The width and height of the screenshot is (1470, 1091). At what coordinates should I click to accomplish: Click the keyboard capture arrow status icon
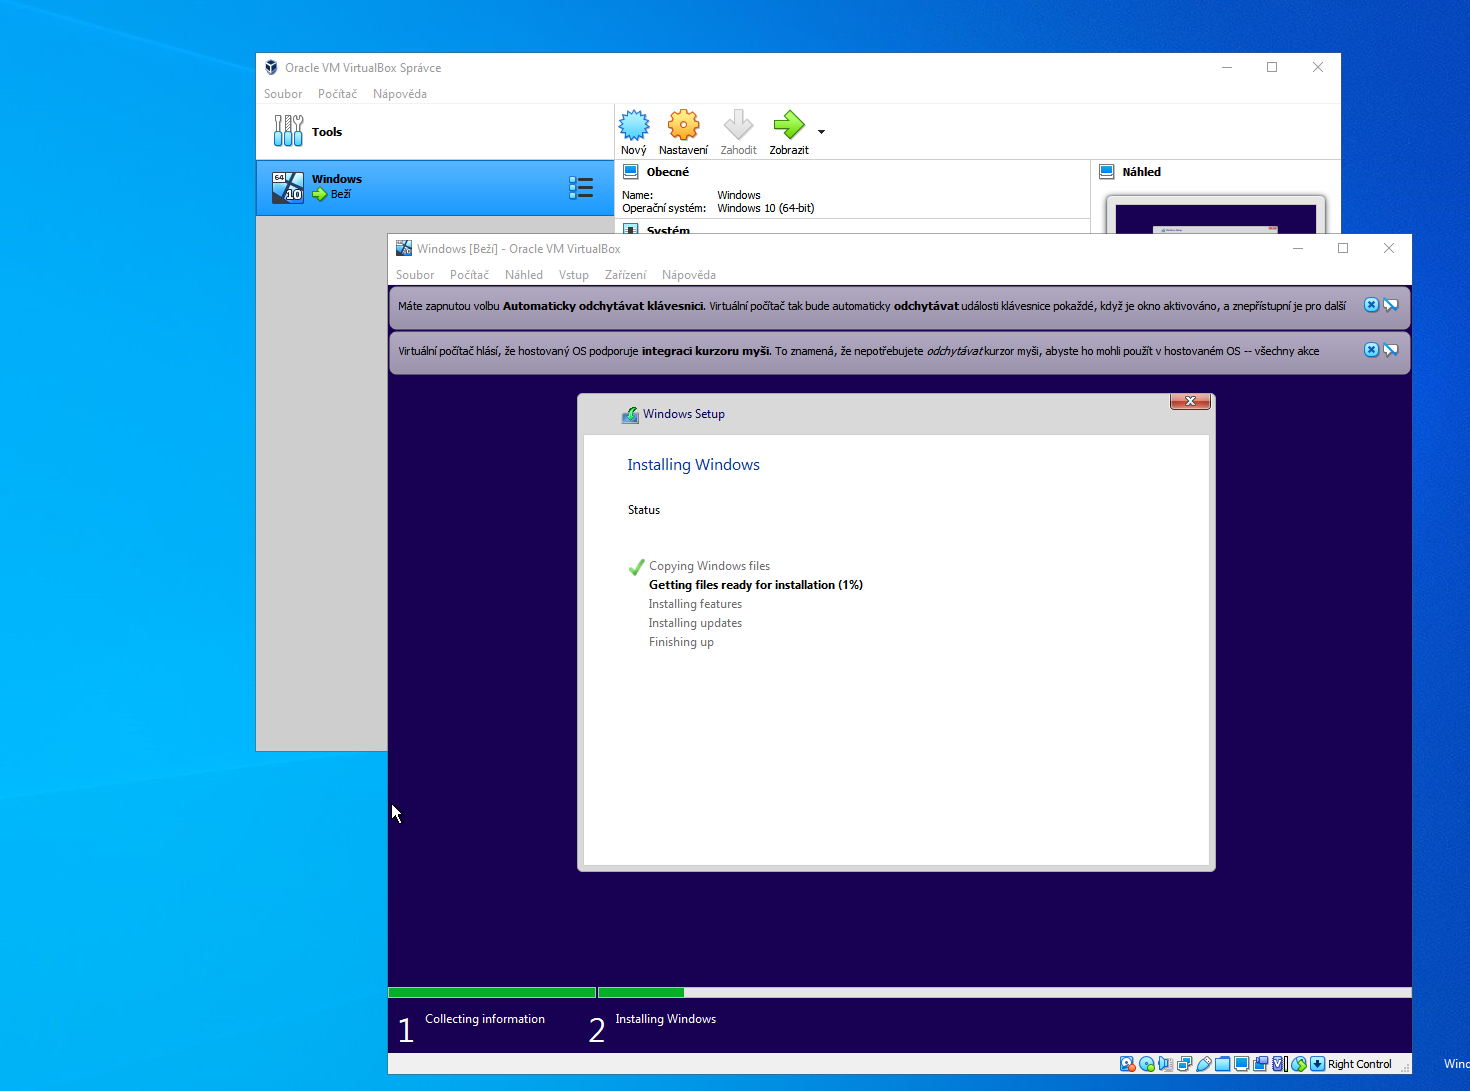[x=1317, y=1064]
